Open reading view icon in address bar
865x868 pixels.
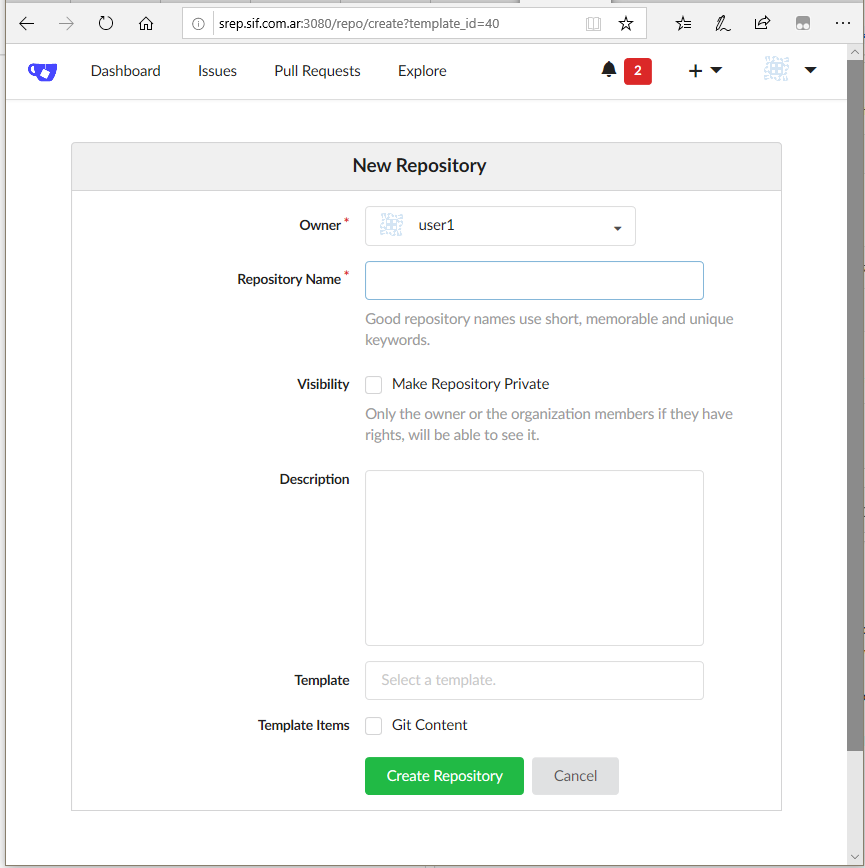click(x=593, y=24)
